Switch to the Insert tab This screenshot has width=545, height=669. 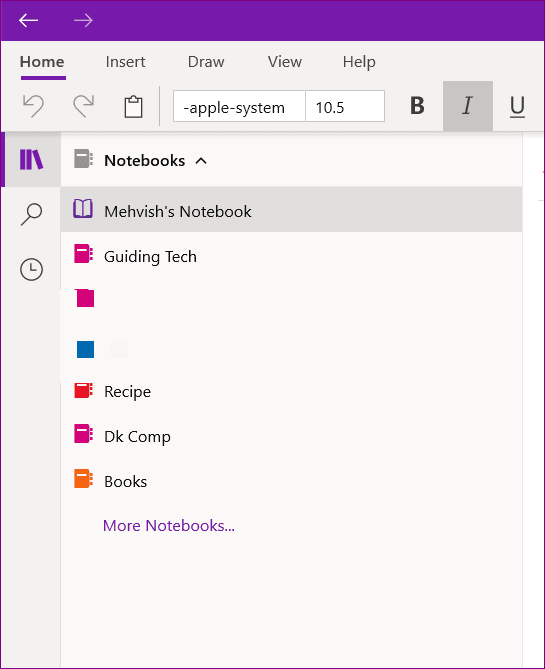[x=125, y=62]
